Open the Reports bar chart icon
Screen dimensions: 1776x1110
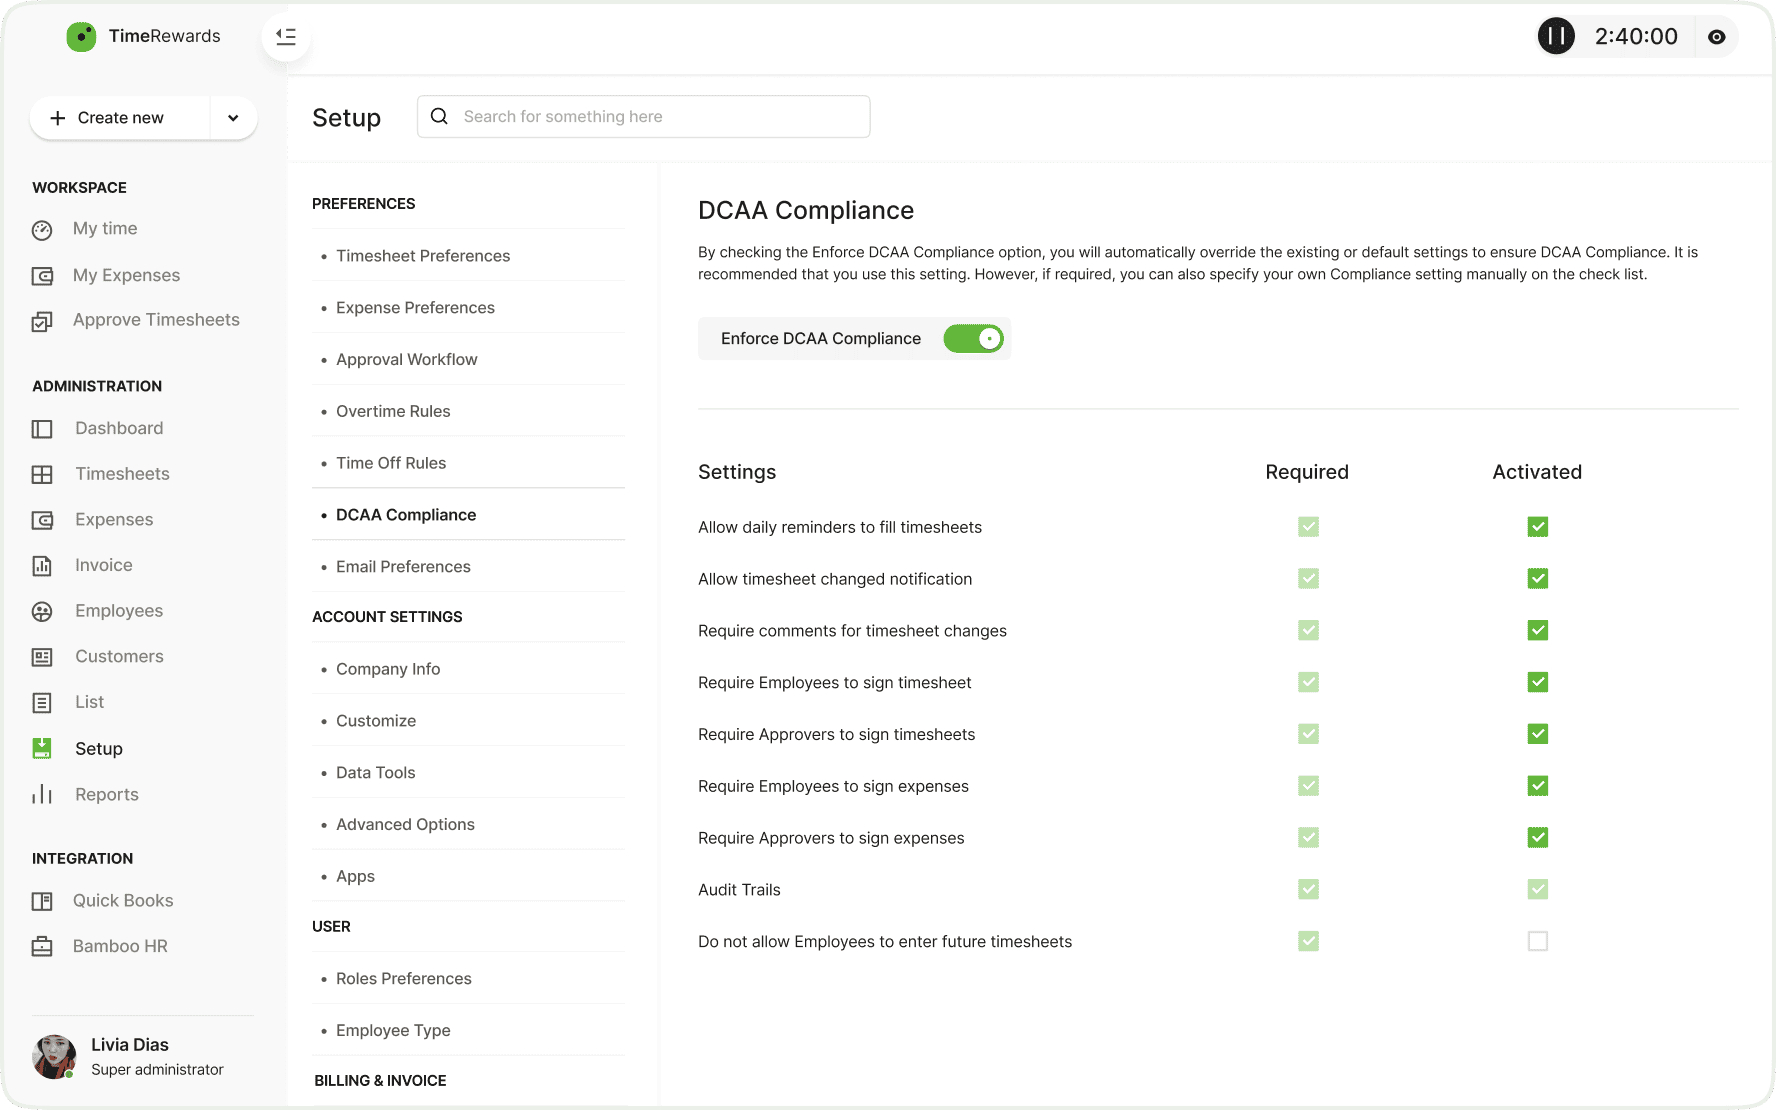point(42,795)
